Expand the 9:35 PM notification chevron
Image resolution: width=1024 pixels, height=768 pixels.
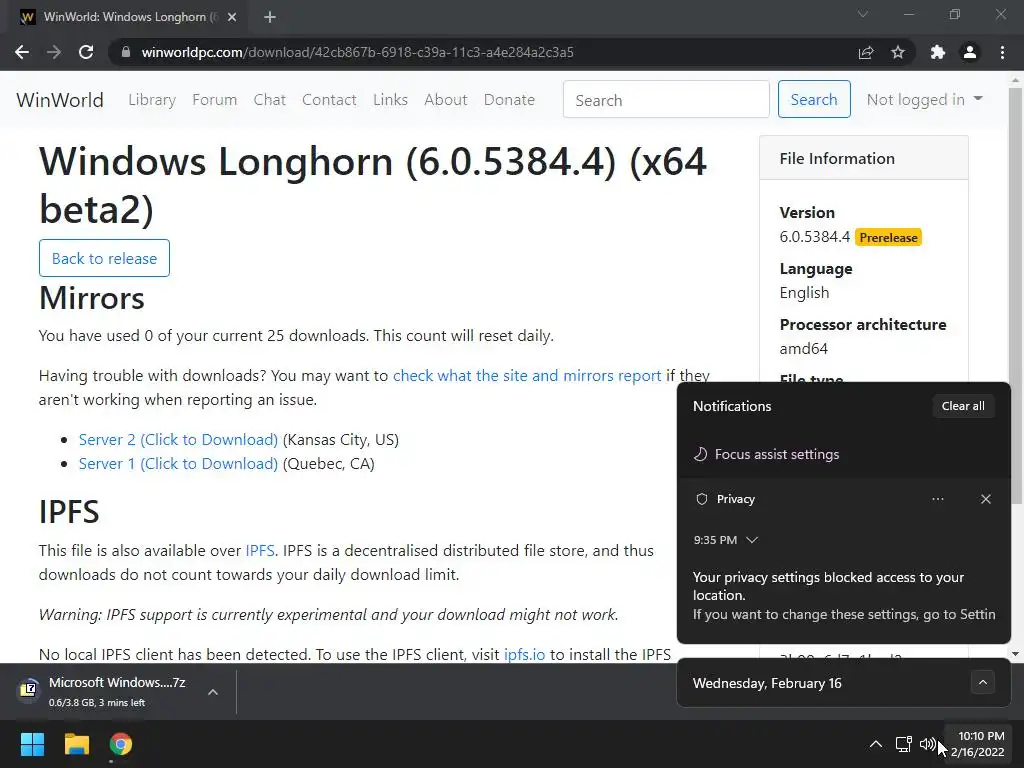point(752,540)
